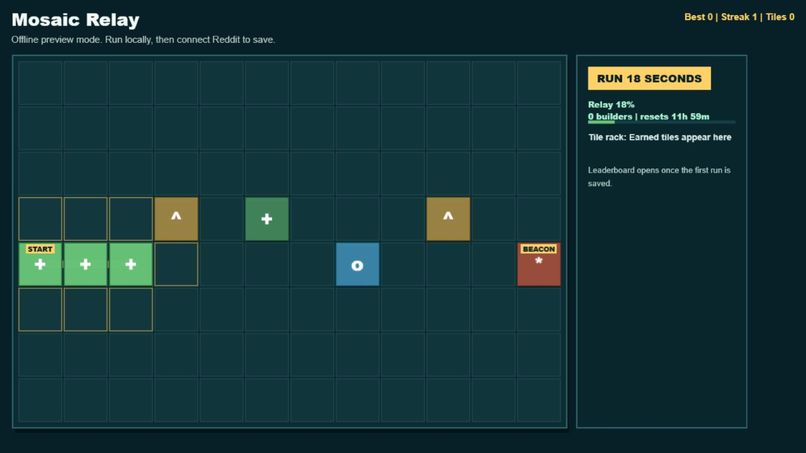
Task: Select the green plus tile immediately right of START
Action: click(x=85, y=264)
